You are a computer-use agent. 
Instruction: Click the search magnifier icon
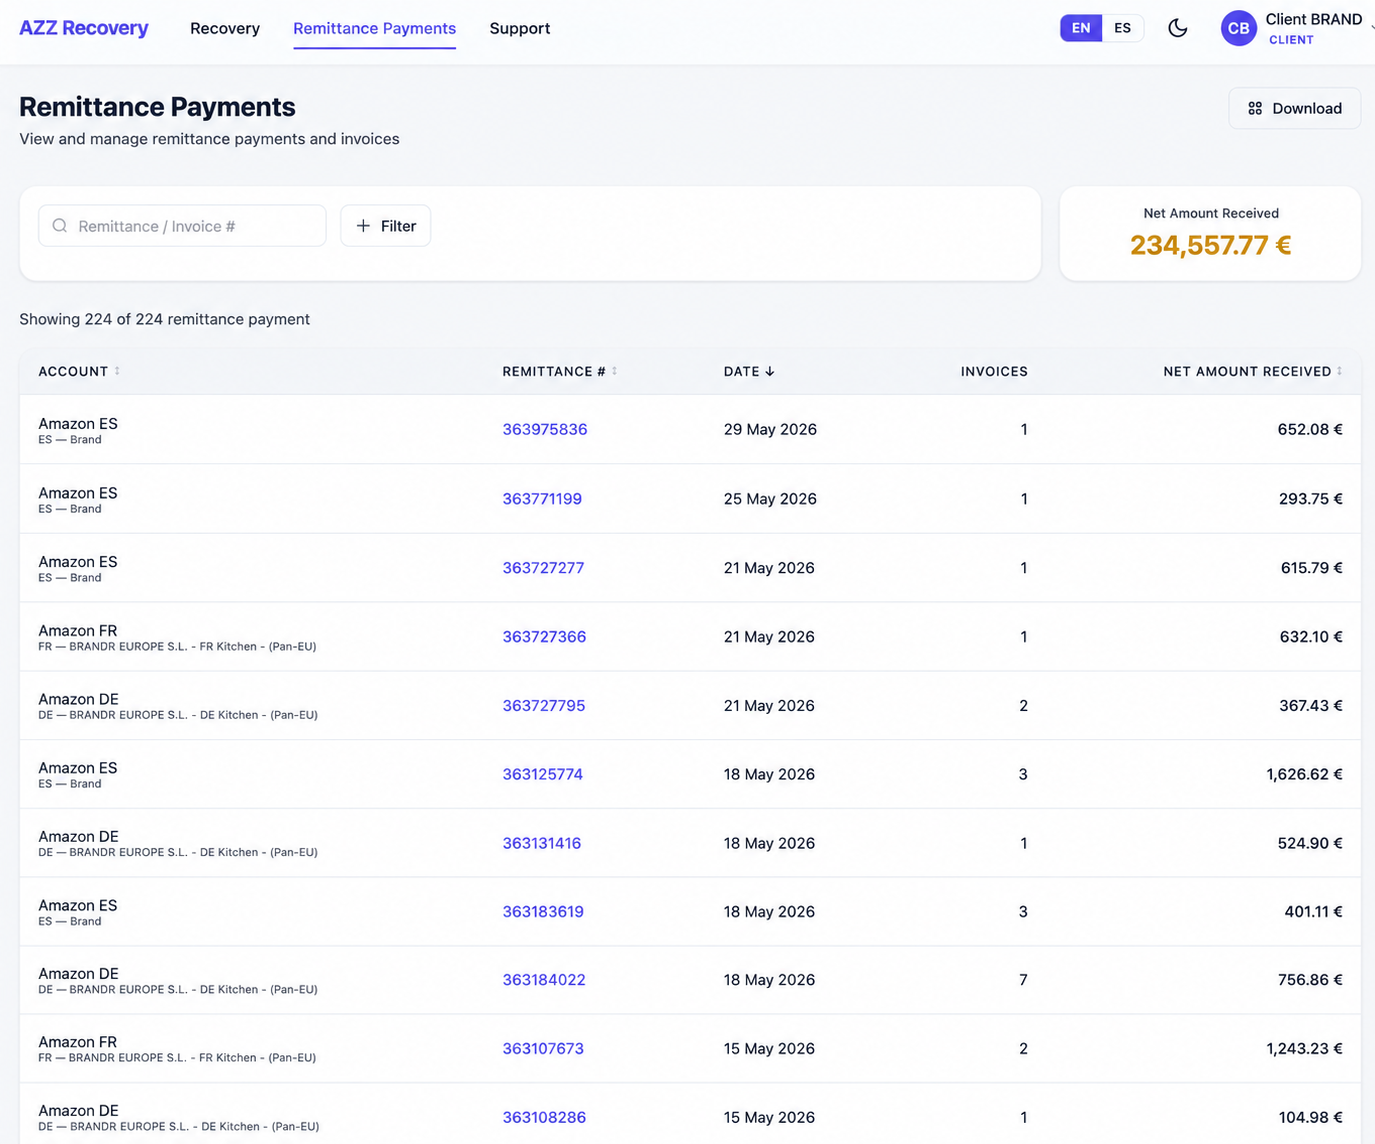[x=60, y=226]
